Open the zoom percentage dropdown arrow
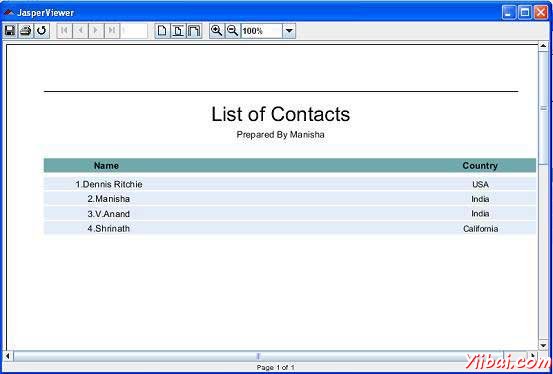553x374 pixels. click(289, 31)
